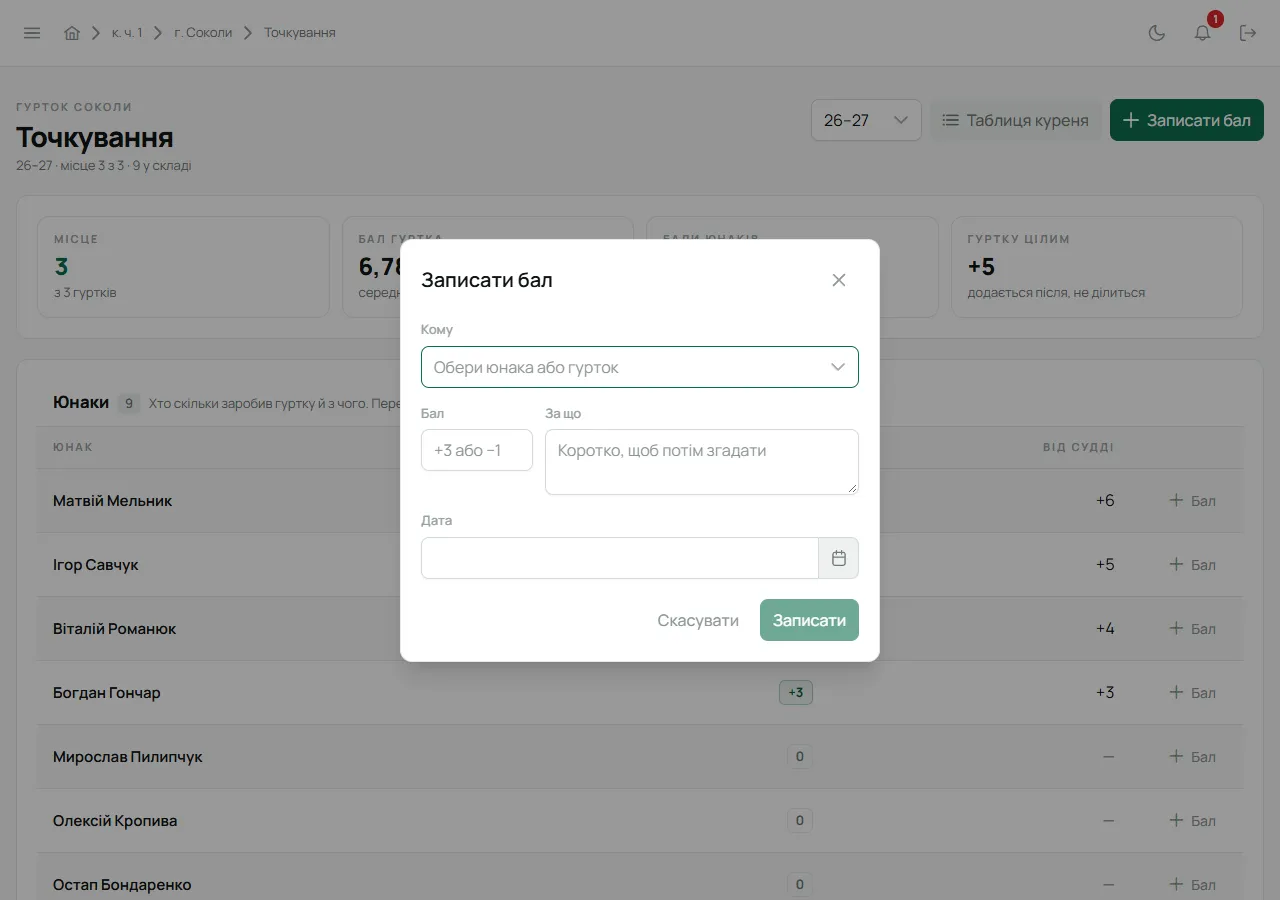Navigate to к. ч. 1 breadcrumb

pos(127,33)
